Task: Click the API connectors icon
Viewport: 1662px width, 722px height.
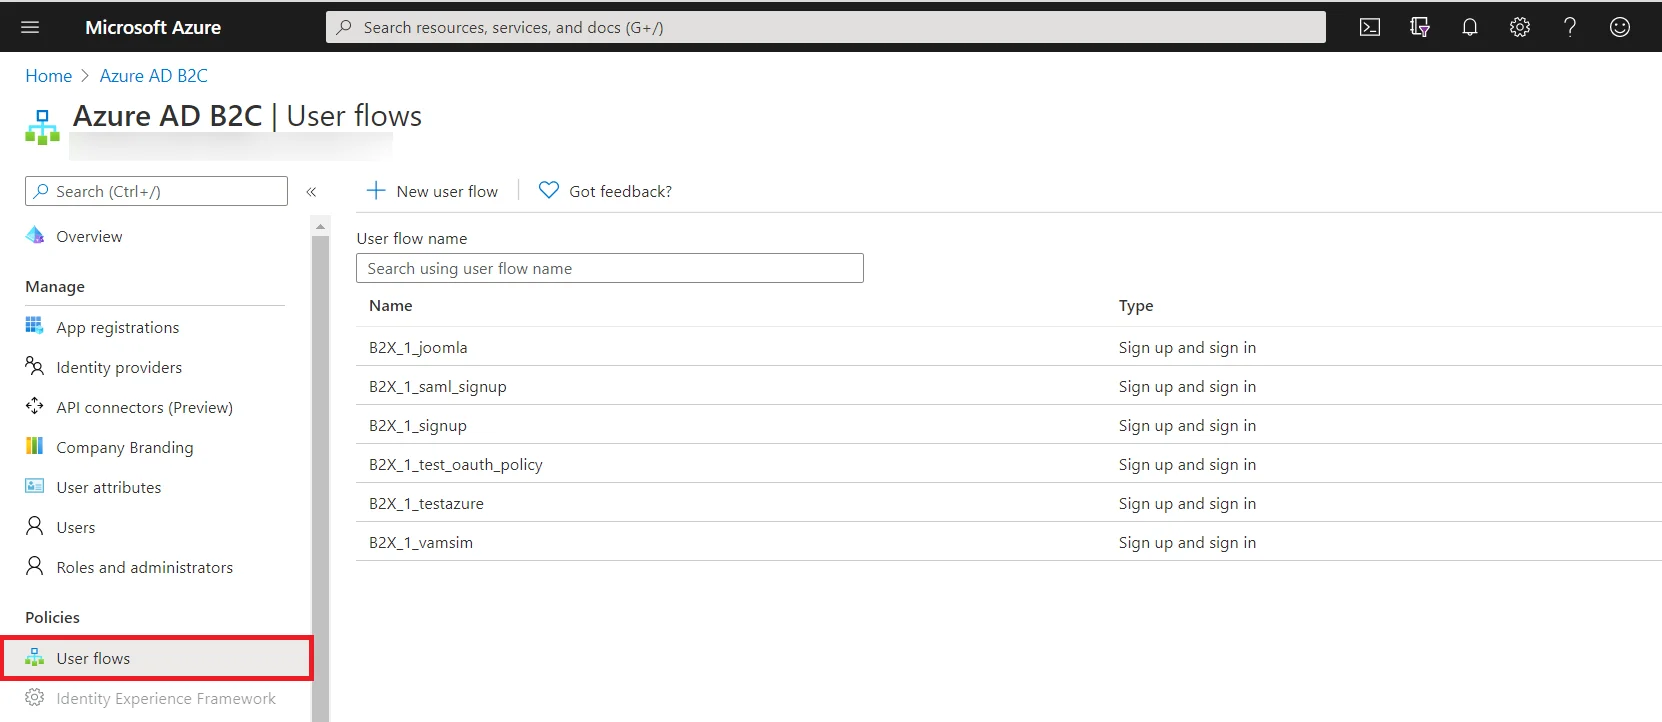Action: [x=35, y=406]
